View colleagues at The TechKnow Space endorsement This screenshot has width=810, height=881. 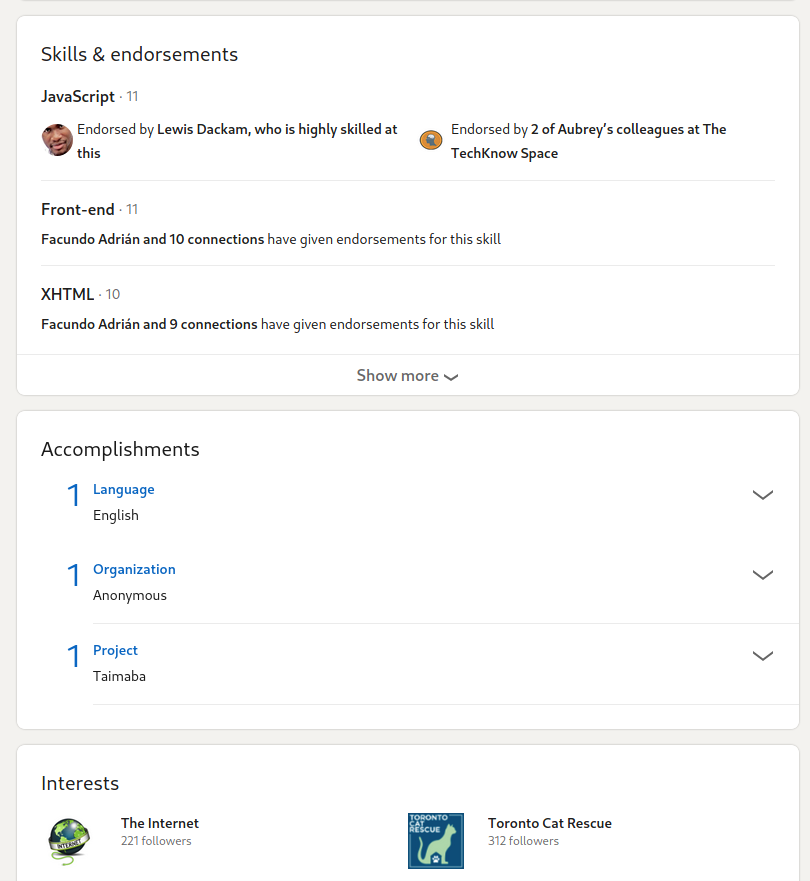coord(589,141)
